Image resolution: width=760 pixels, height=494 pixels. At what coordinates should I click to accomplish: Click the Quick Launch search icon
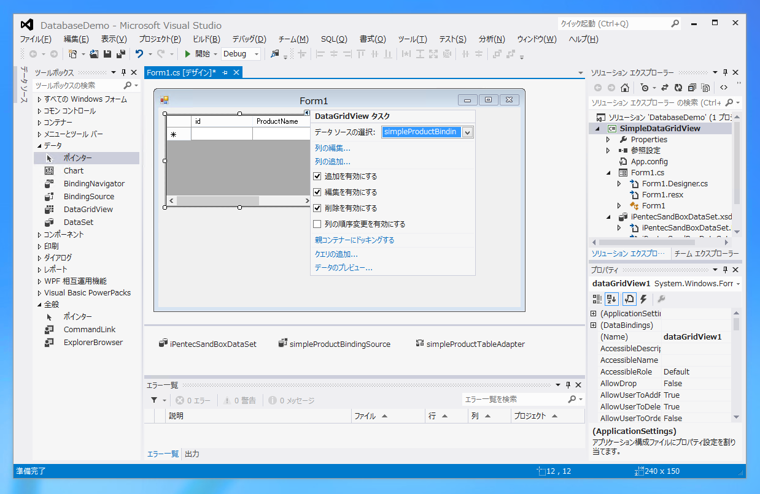[675, 23]
